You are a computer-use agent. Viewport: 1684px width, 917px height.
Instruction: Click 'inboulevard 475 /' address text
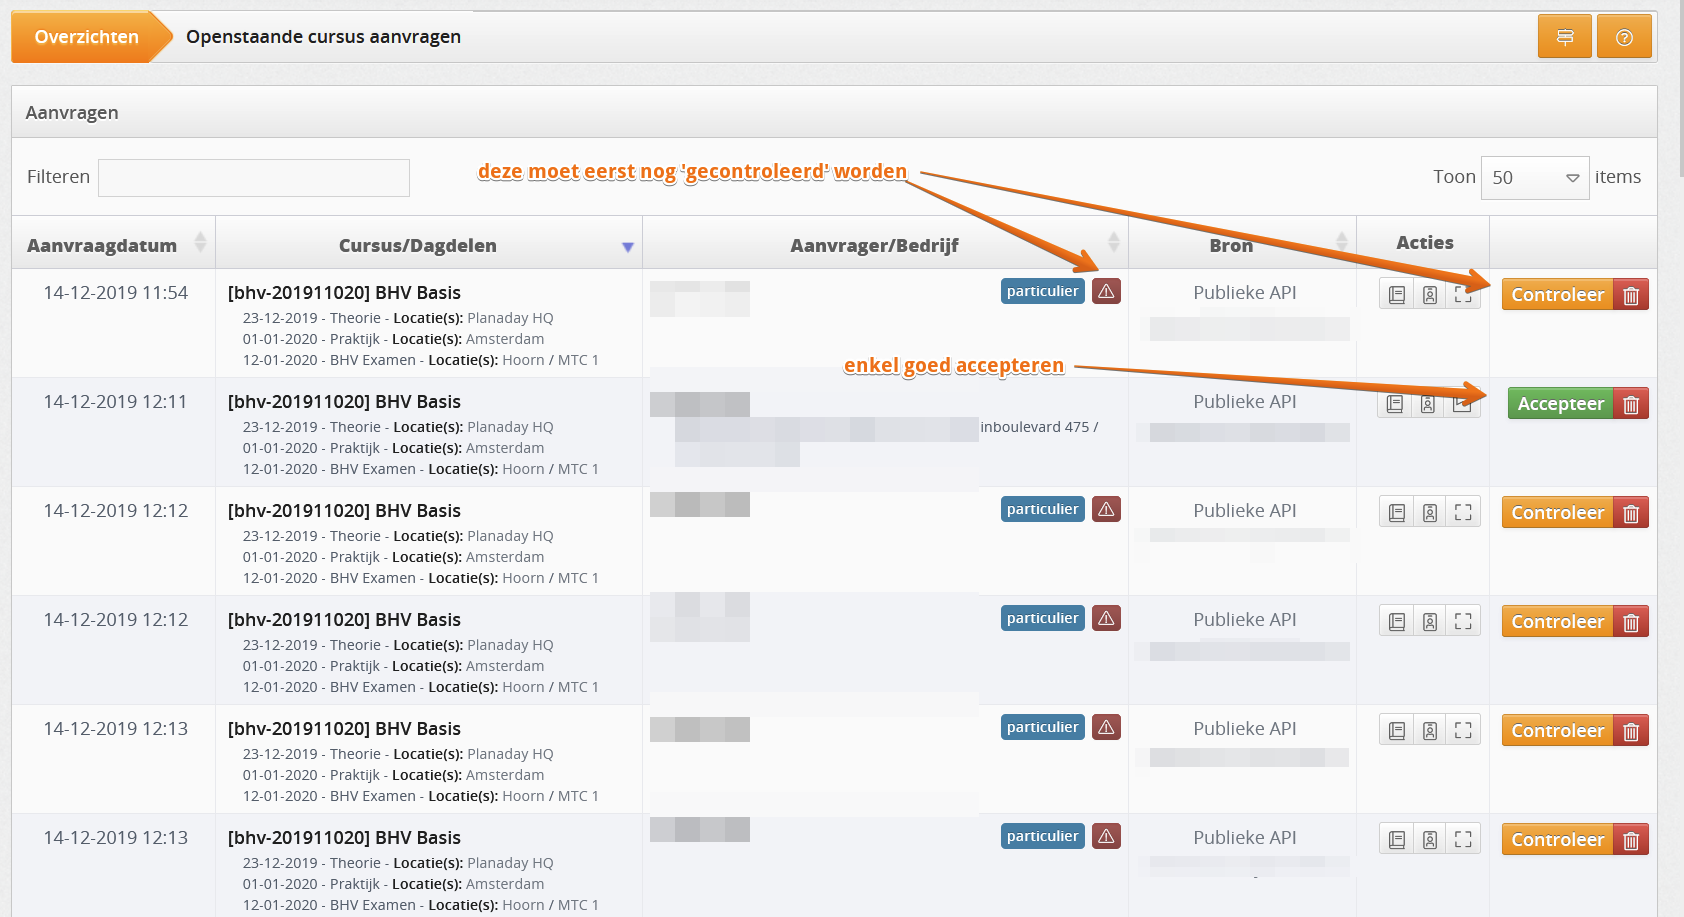(x=1039, y=427)
